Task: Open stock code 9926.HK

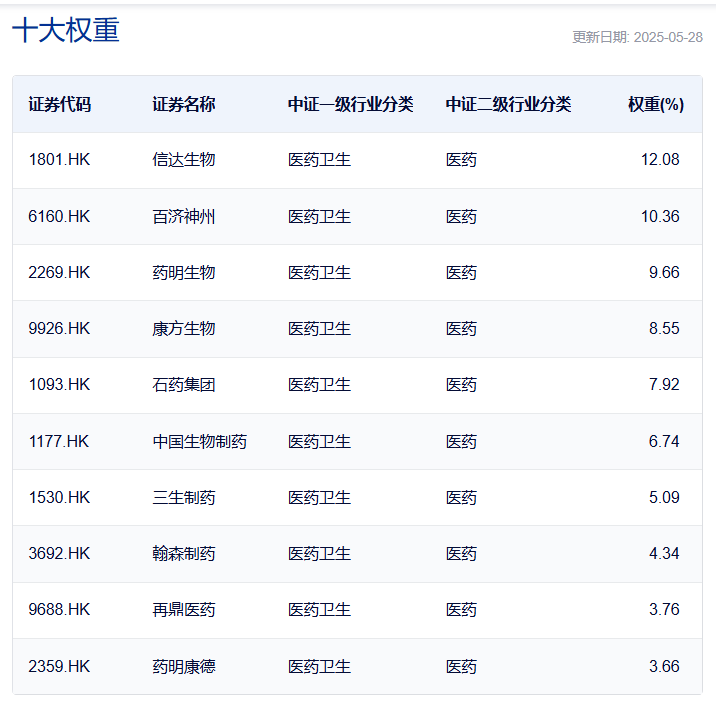Action: (59, 328)
